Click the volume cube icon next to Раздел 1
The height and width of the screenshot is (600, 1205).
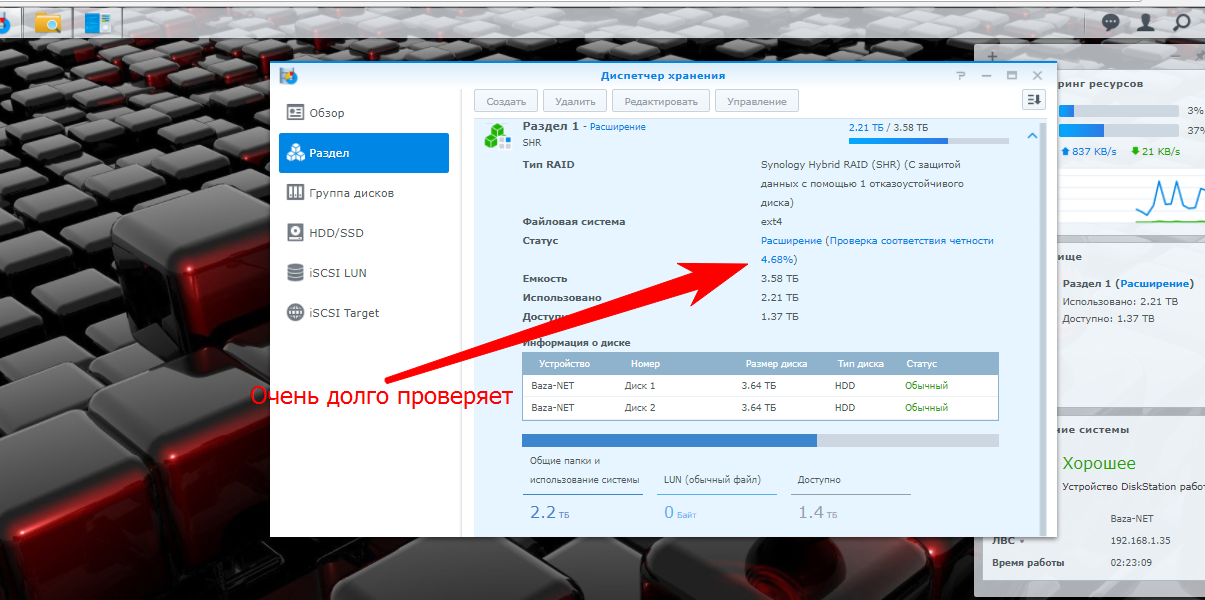coord(497,135)
